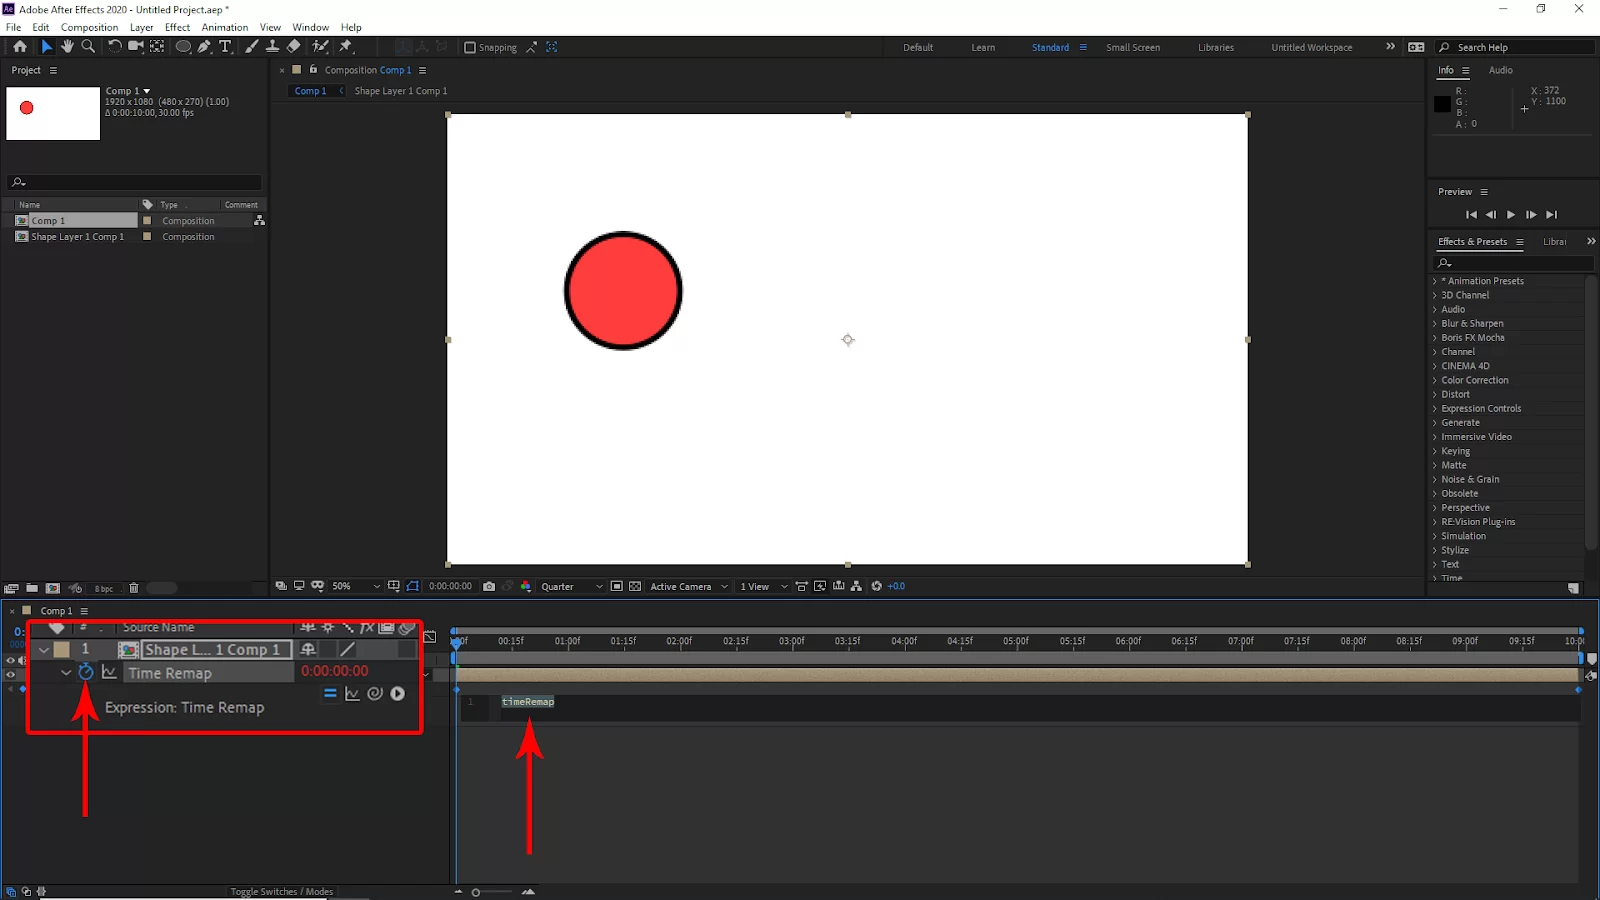This screenshot has width=1600, height=900.
Task: Switch to the Audio panel tab
Action: pos(1500,70)
